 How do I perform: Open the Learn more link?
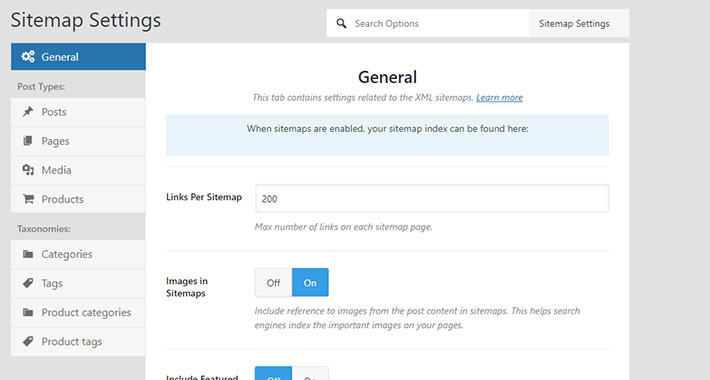499,97
